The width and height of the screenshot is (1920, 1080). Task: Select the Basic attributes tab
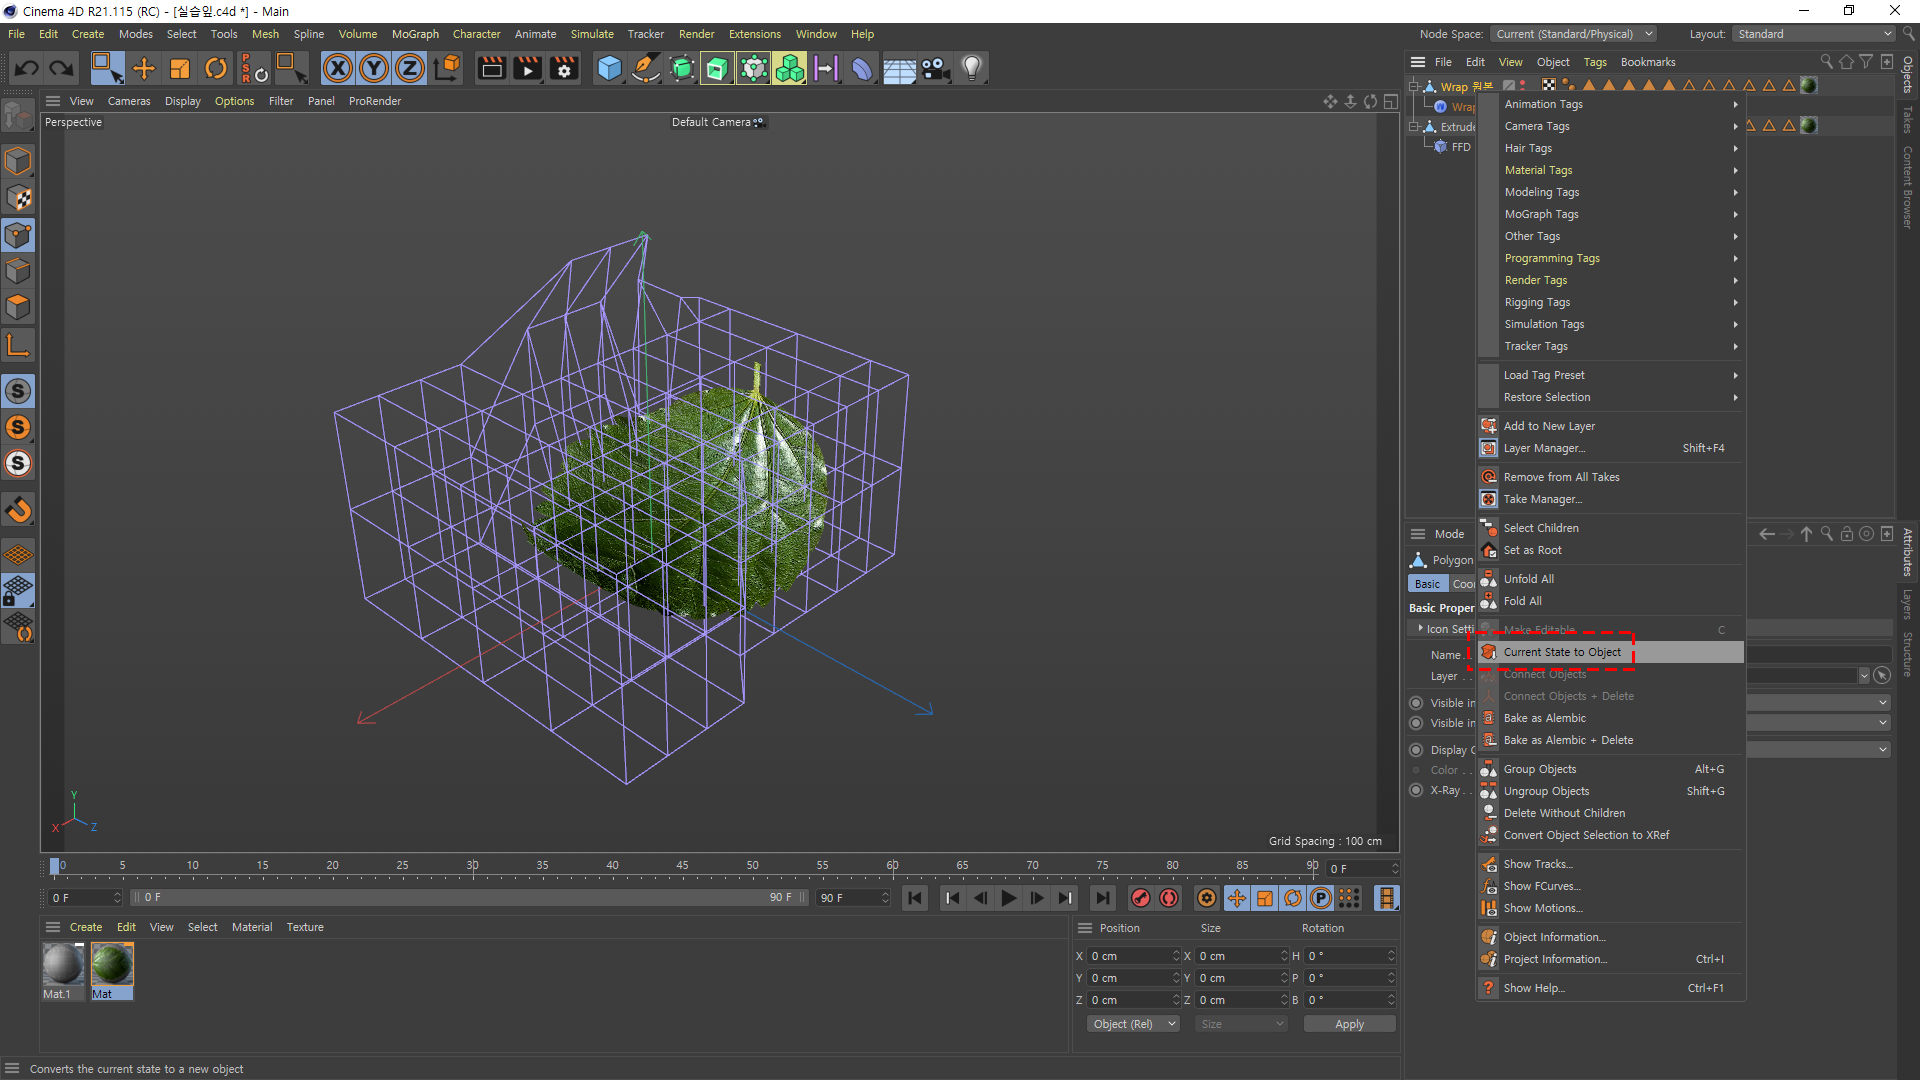click(1427, 584)
